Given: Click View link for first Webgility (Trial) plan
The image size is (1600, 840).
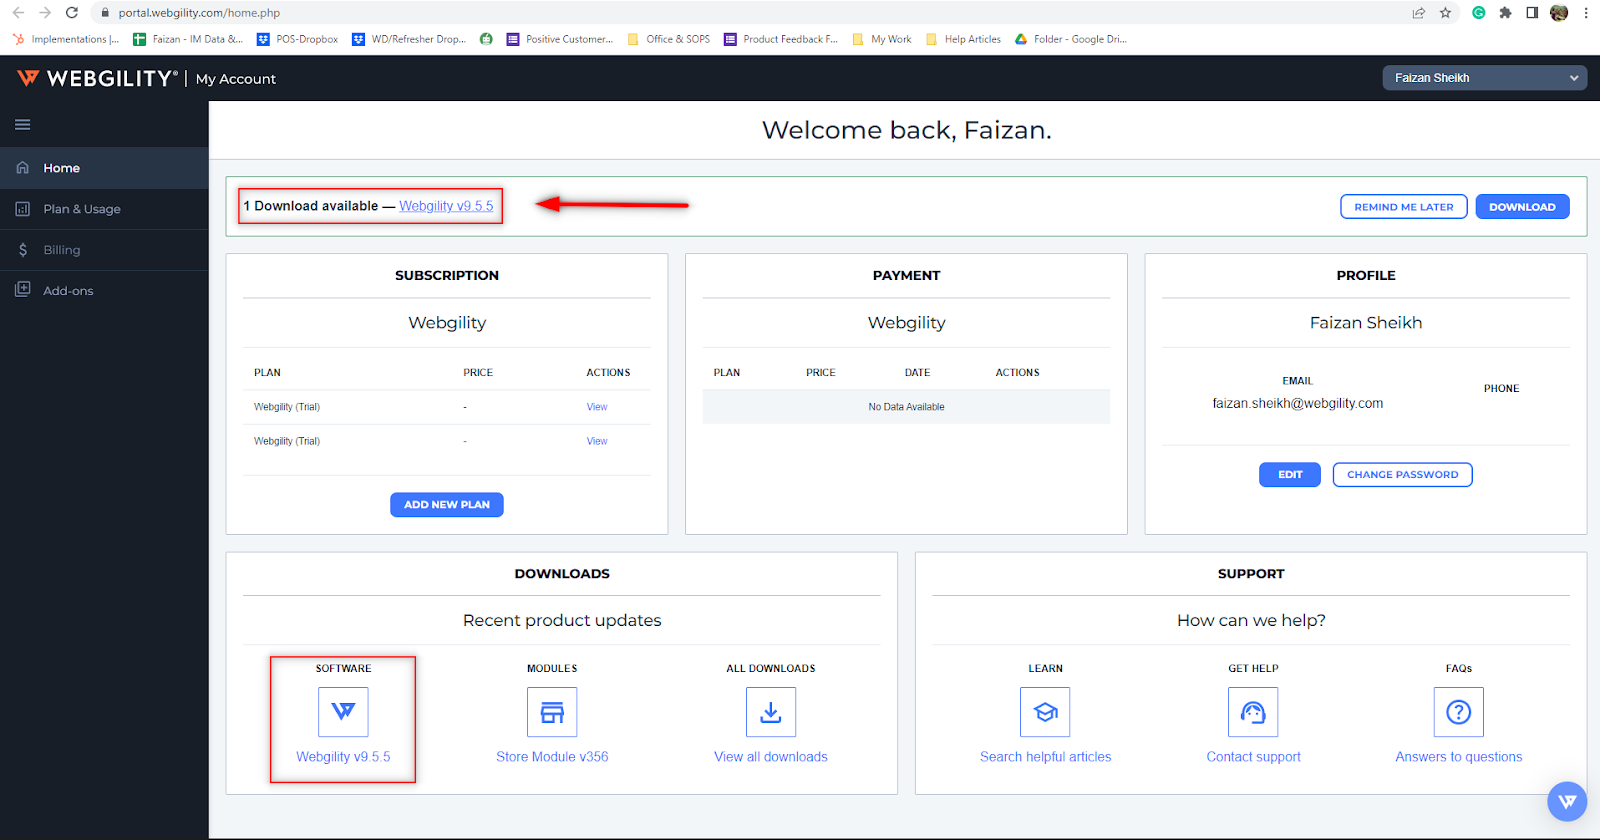Looking at the screenshot, I should 597,407.
